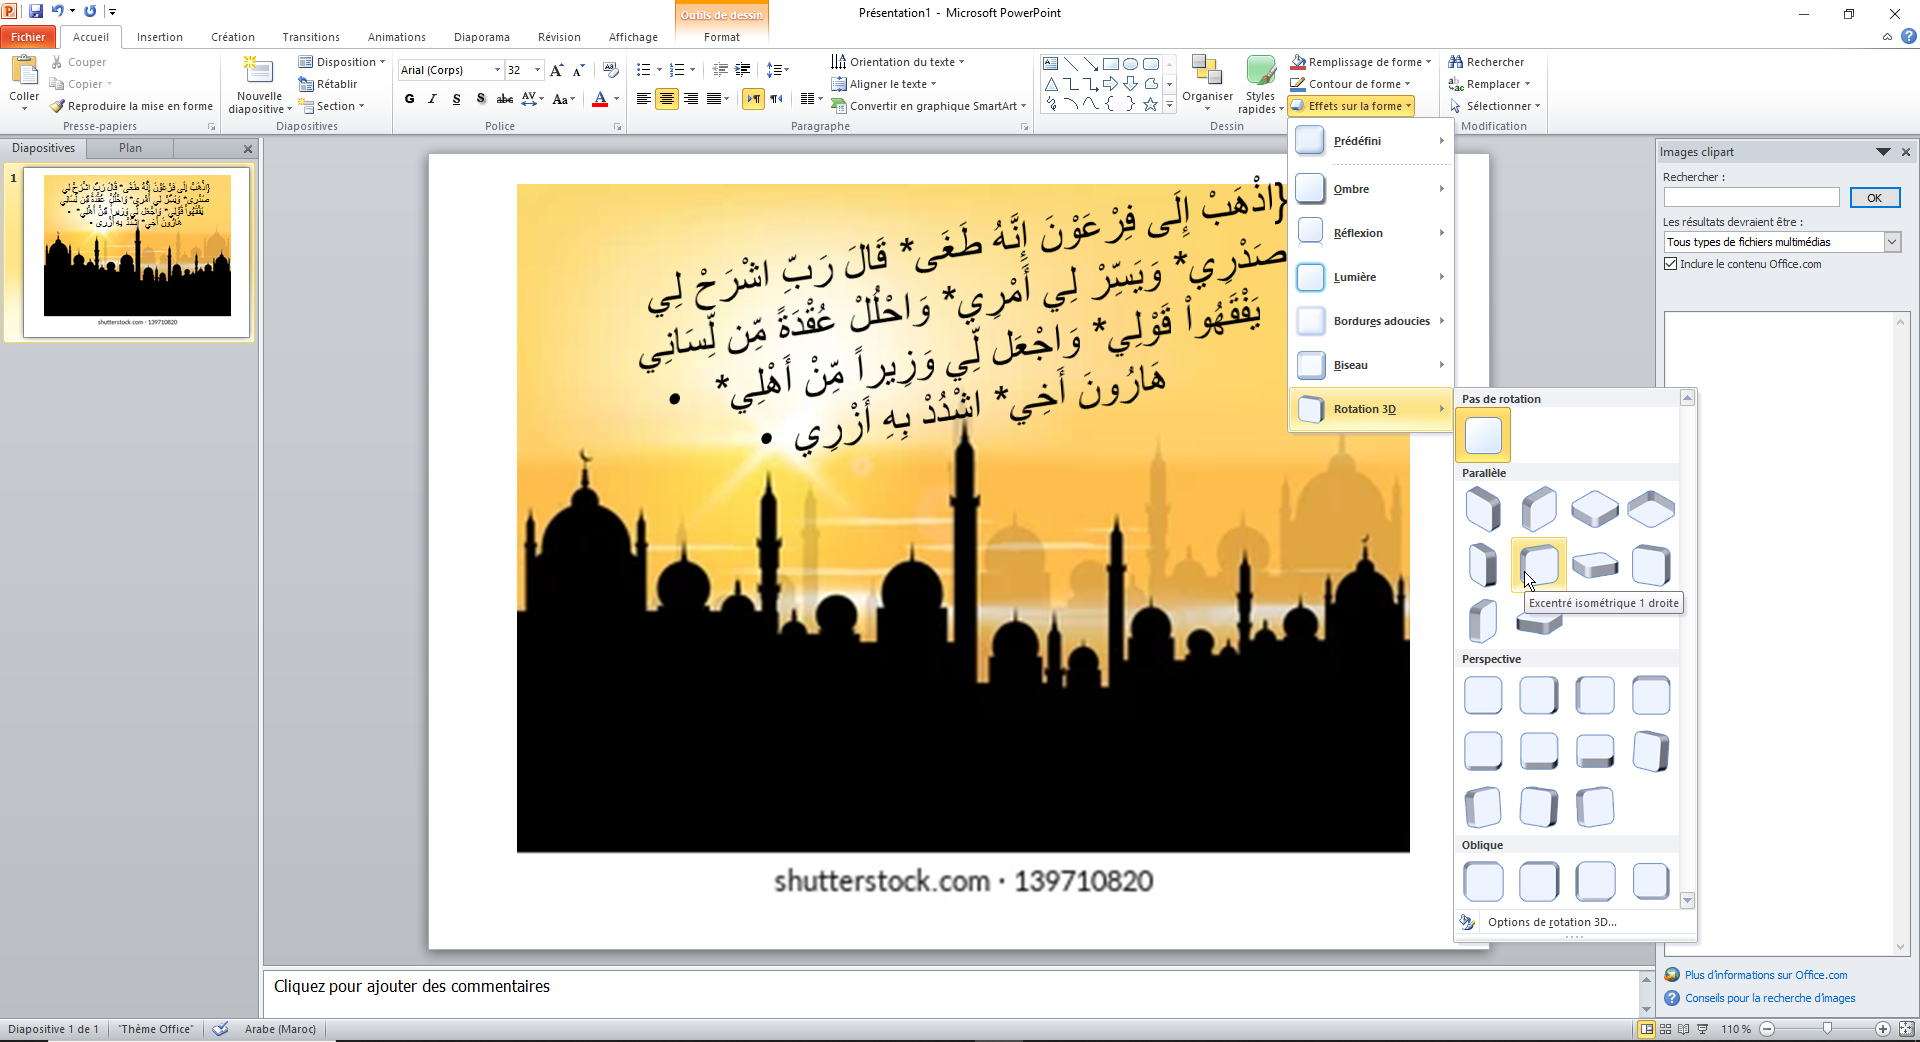This screenshot has height=1042, width=1920.
Task: Open Conseils pour la recherche d'images link
Action: click(x=1770, y=998)
